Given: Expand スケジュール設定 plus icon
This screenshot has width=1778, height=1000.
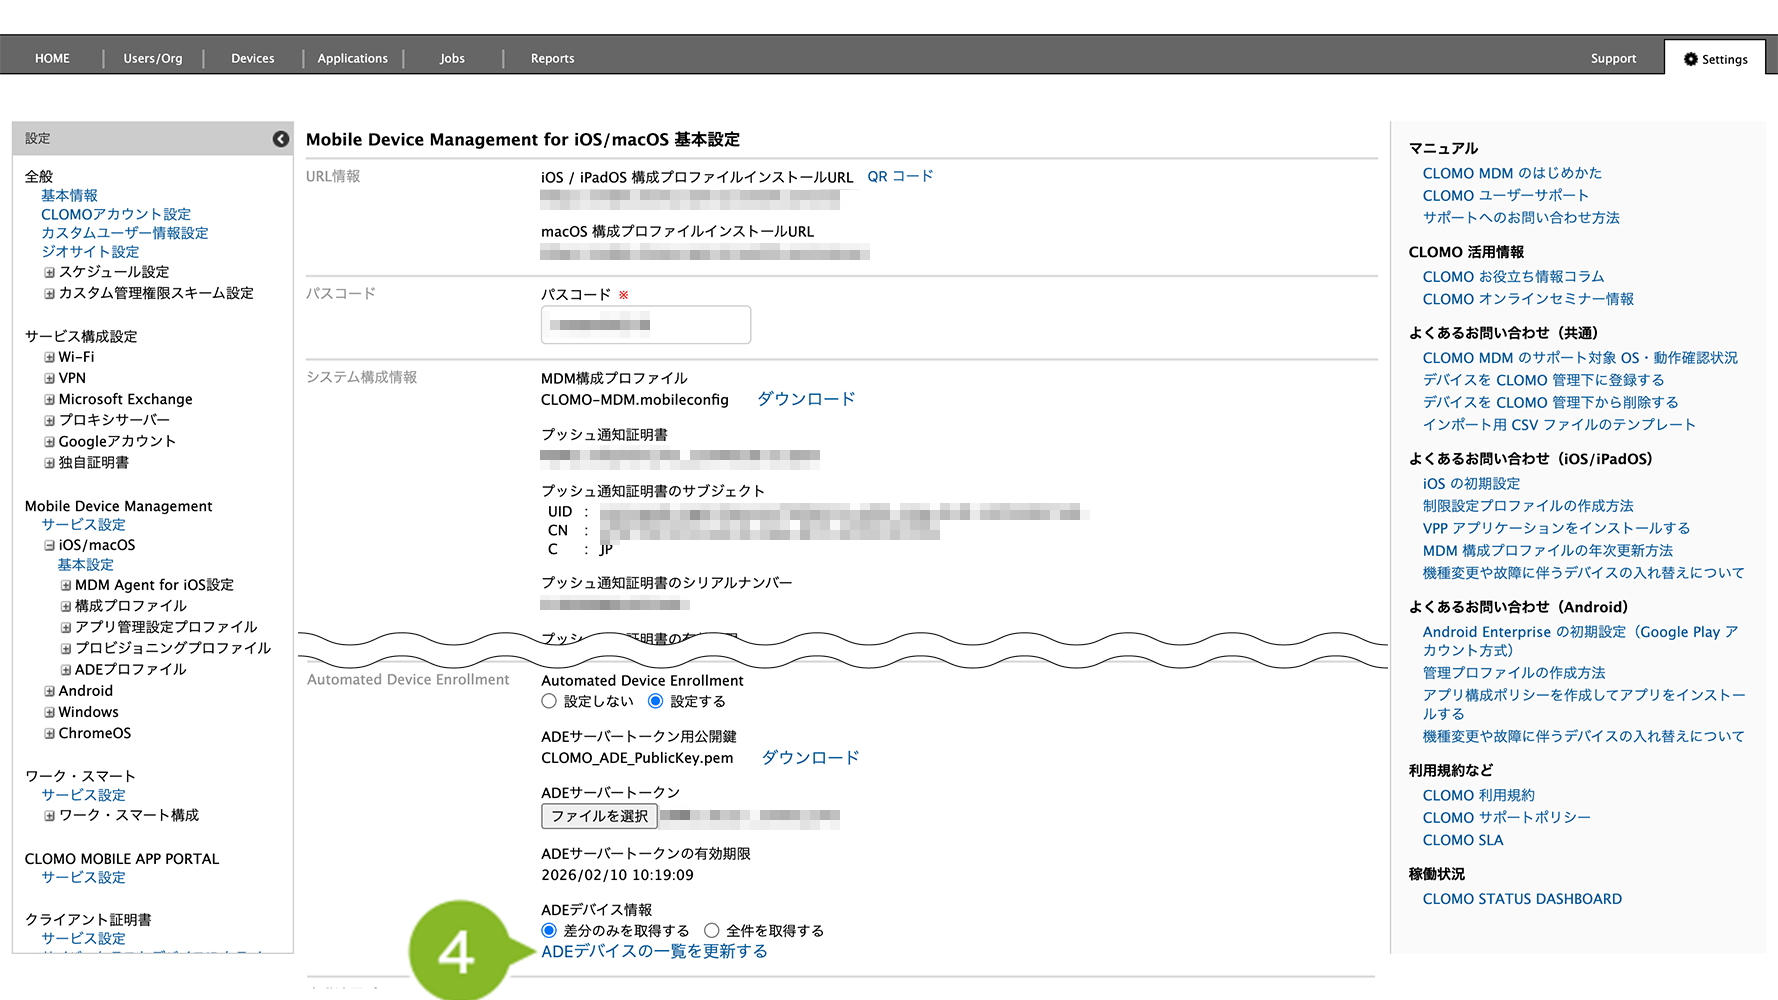Looking at the screenshot, I should [x=49, y=272].
